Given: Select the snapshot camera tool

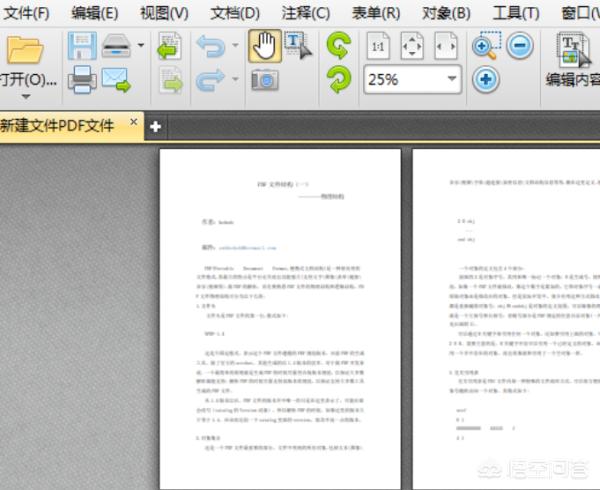Looking at the screenshot, I should click(x=265, y=80).
